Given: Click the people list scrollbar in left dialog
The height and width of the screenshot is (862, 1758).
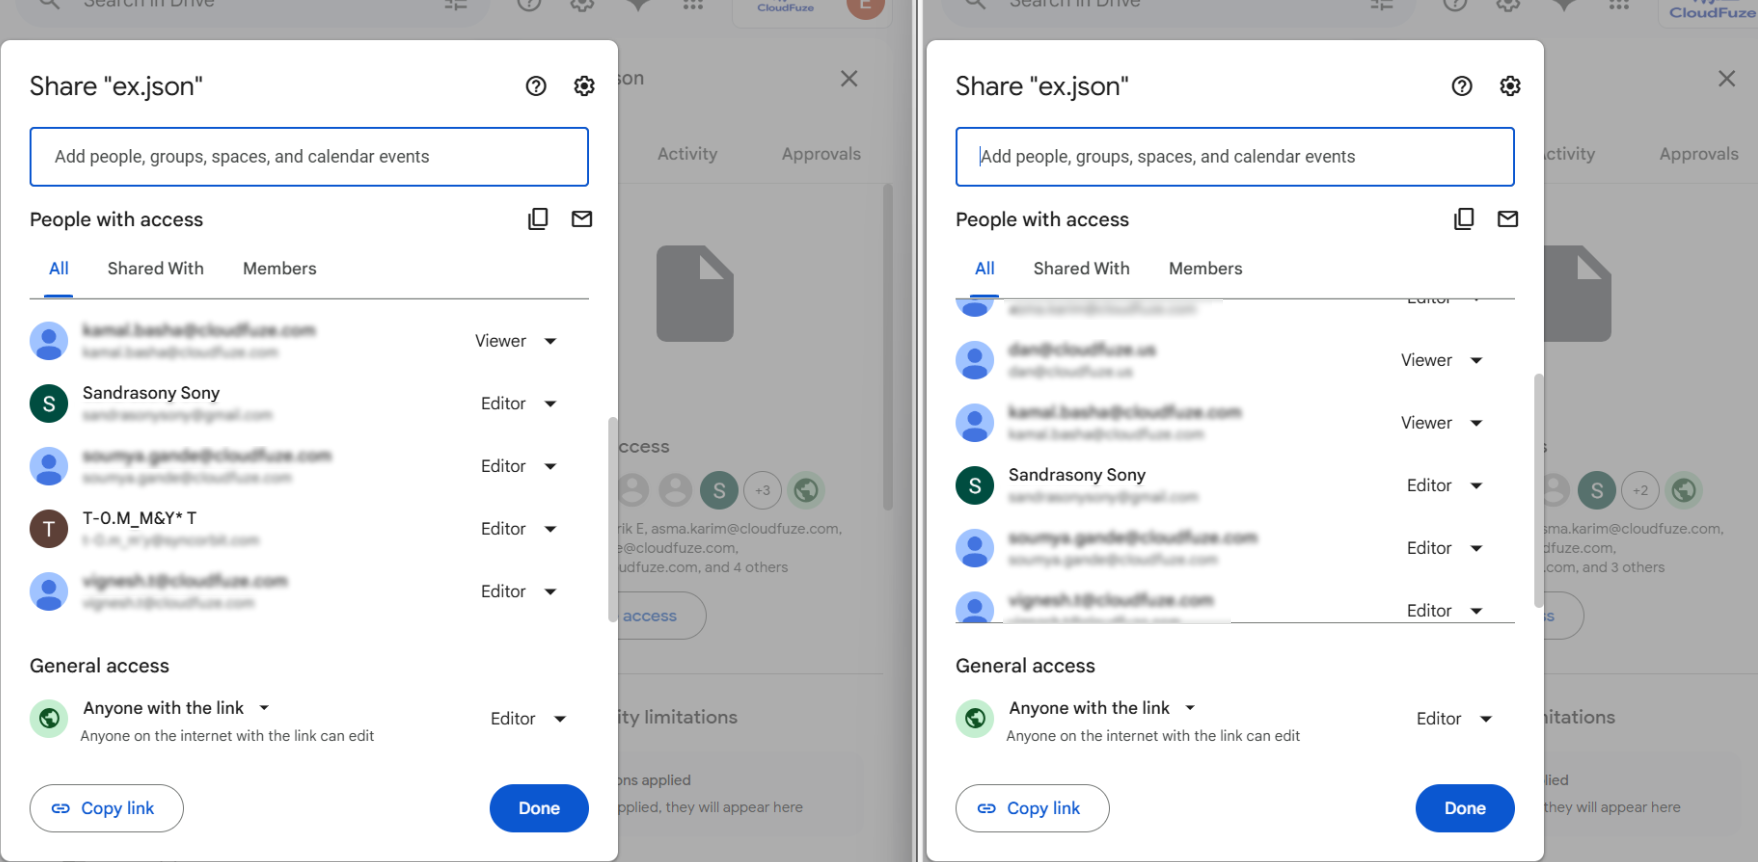Looking at the screenshot, I should click(613, 520).
